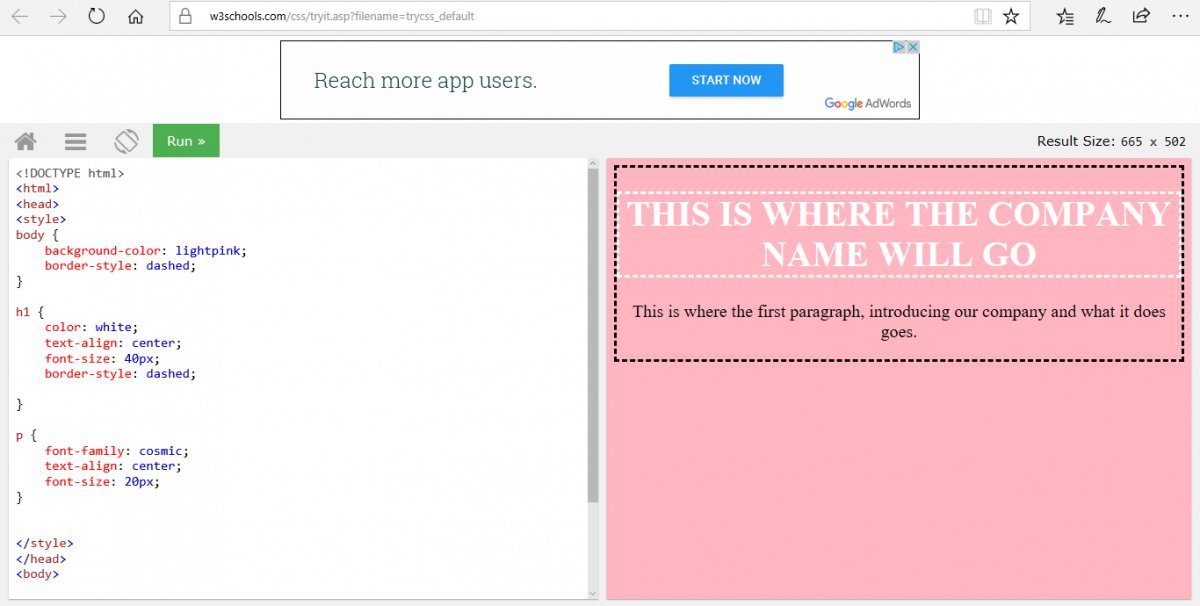1200x606 pixels.
Task: Click scrollbar down arrow in code editor
Action: tap(592, 594)
